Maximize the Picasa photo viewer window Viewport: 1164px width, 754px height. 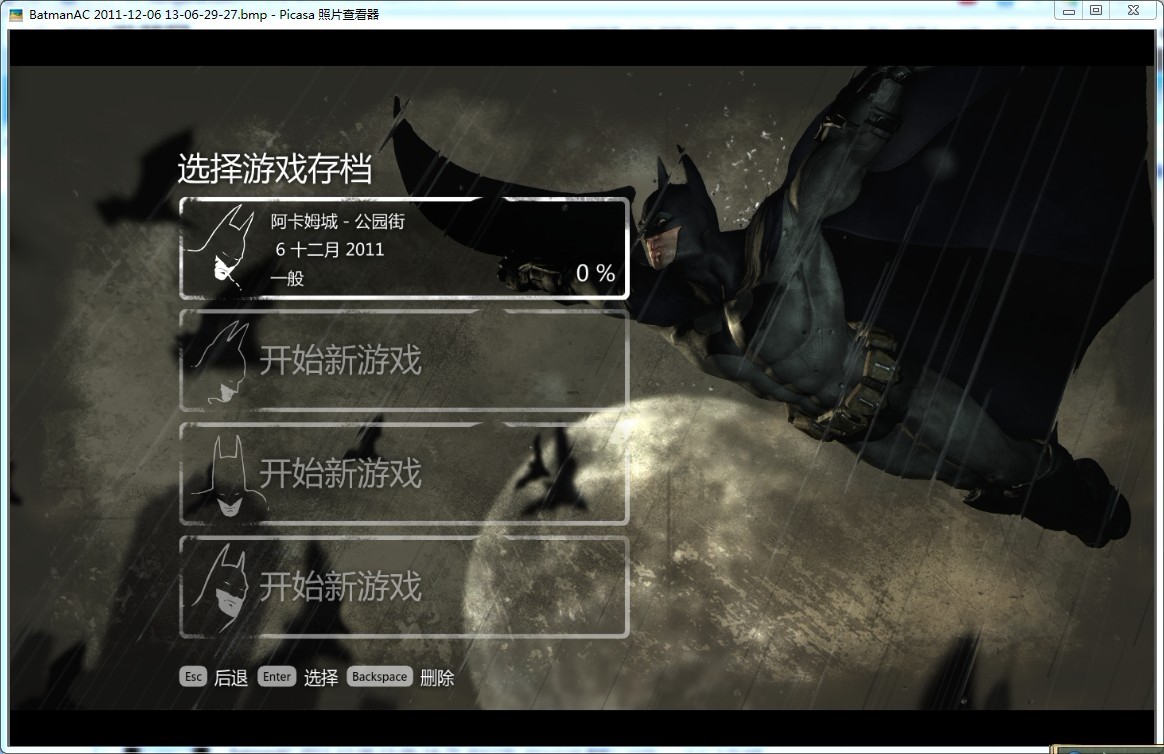[1096, 10]
